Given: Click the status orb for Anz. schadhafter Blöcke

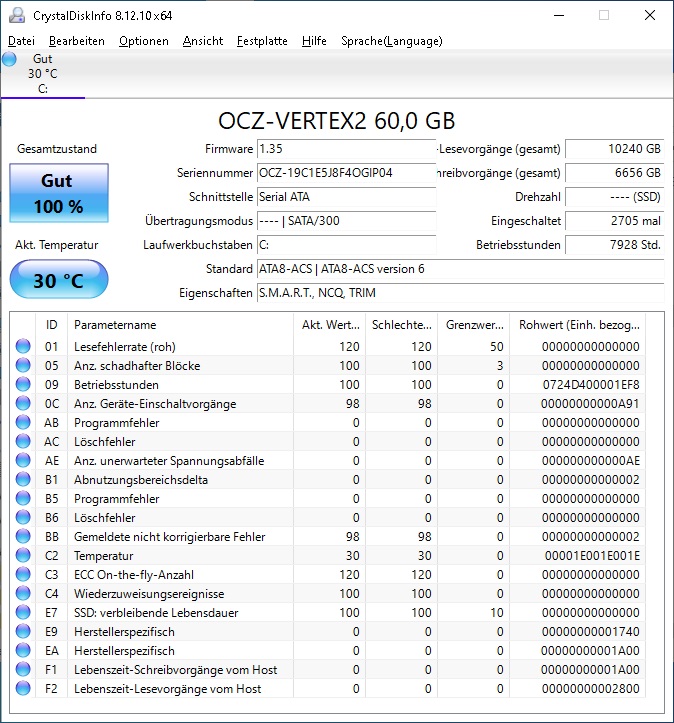Looking at the screenshot, I should click(x=23, y=365).
